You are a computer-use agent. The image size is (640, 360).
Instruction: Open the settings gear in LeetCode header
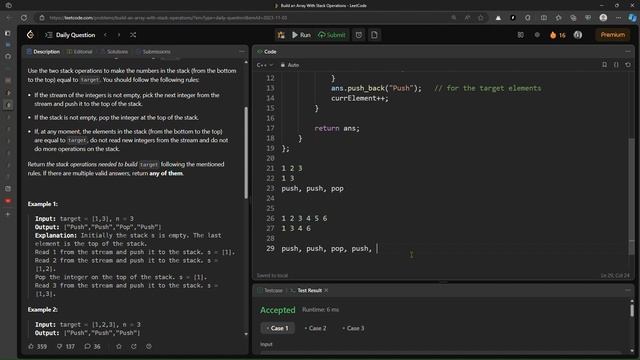coord(537,35)
